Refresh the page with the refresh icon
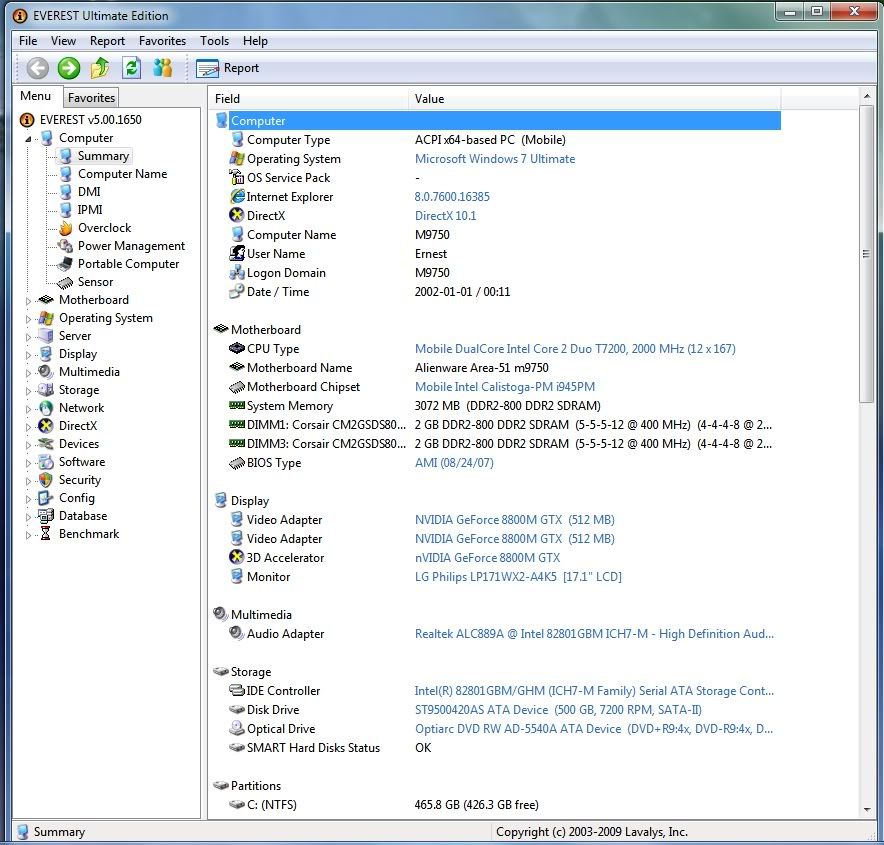 [x=131, y=68]
